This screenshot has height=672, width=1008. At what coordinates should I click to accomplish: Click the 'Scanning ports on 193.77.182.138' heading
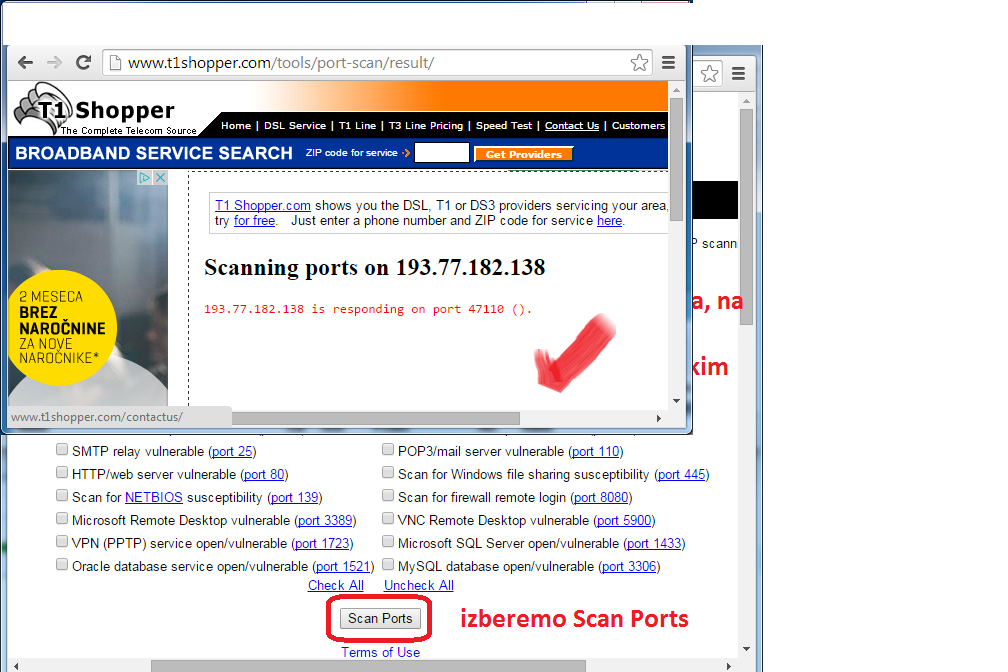[x=374, y=268]
